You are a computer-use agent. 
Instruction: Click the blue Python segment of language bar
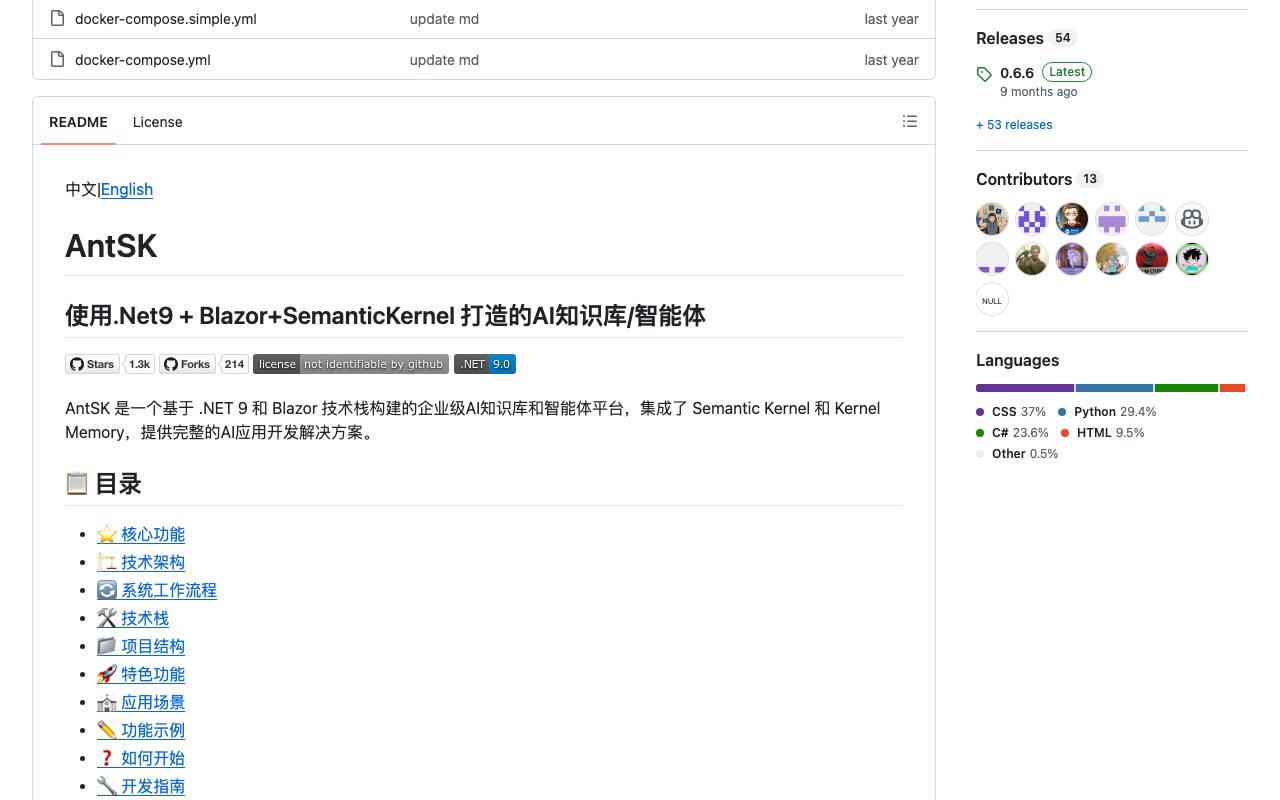[1114, 388]
